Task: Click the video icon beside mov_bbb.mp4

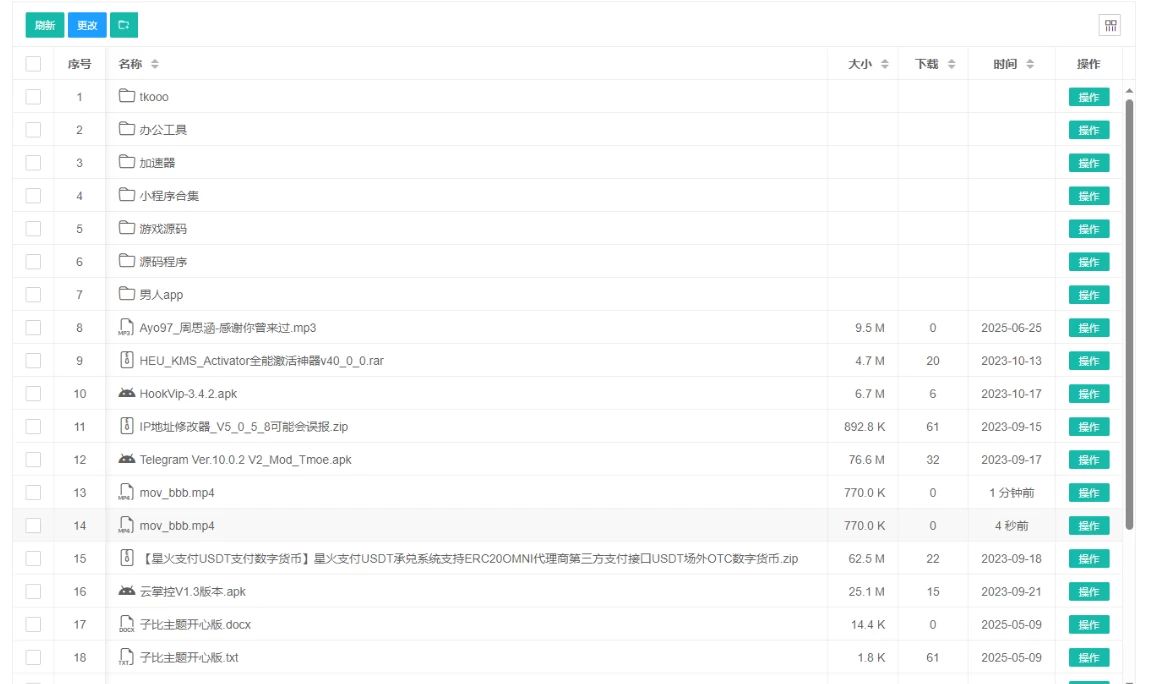Action: [x=125, y=492]
